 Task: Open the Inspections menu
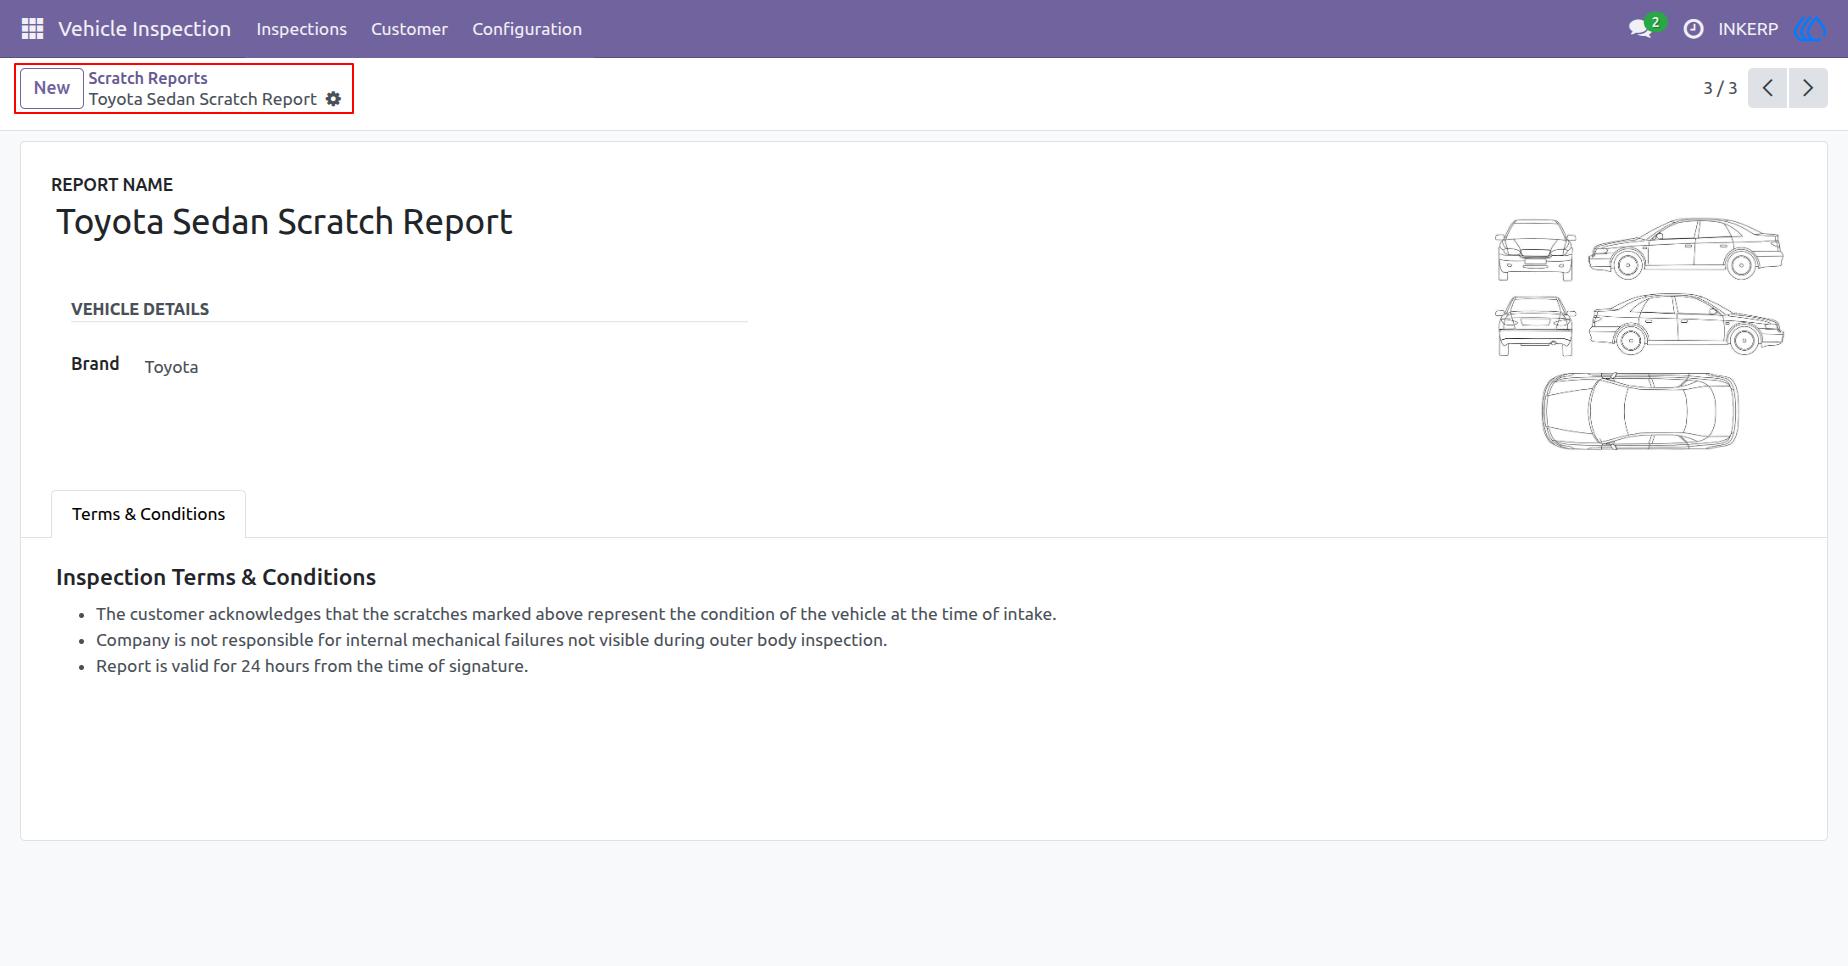coord(301,29)
